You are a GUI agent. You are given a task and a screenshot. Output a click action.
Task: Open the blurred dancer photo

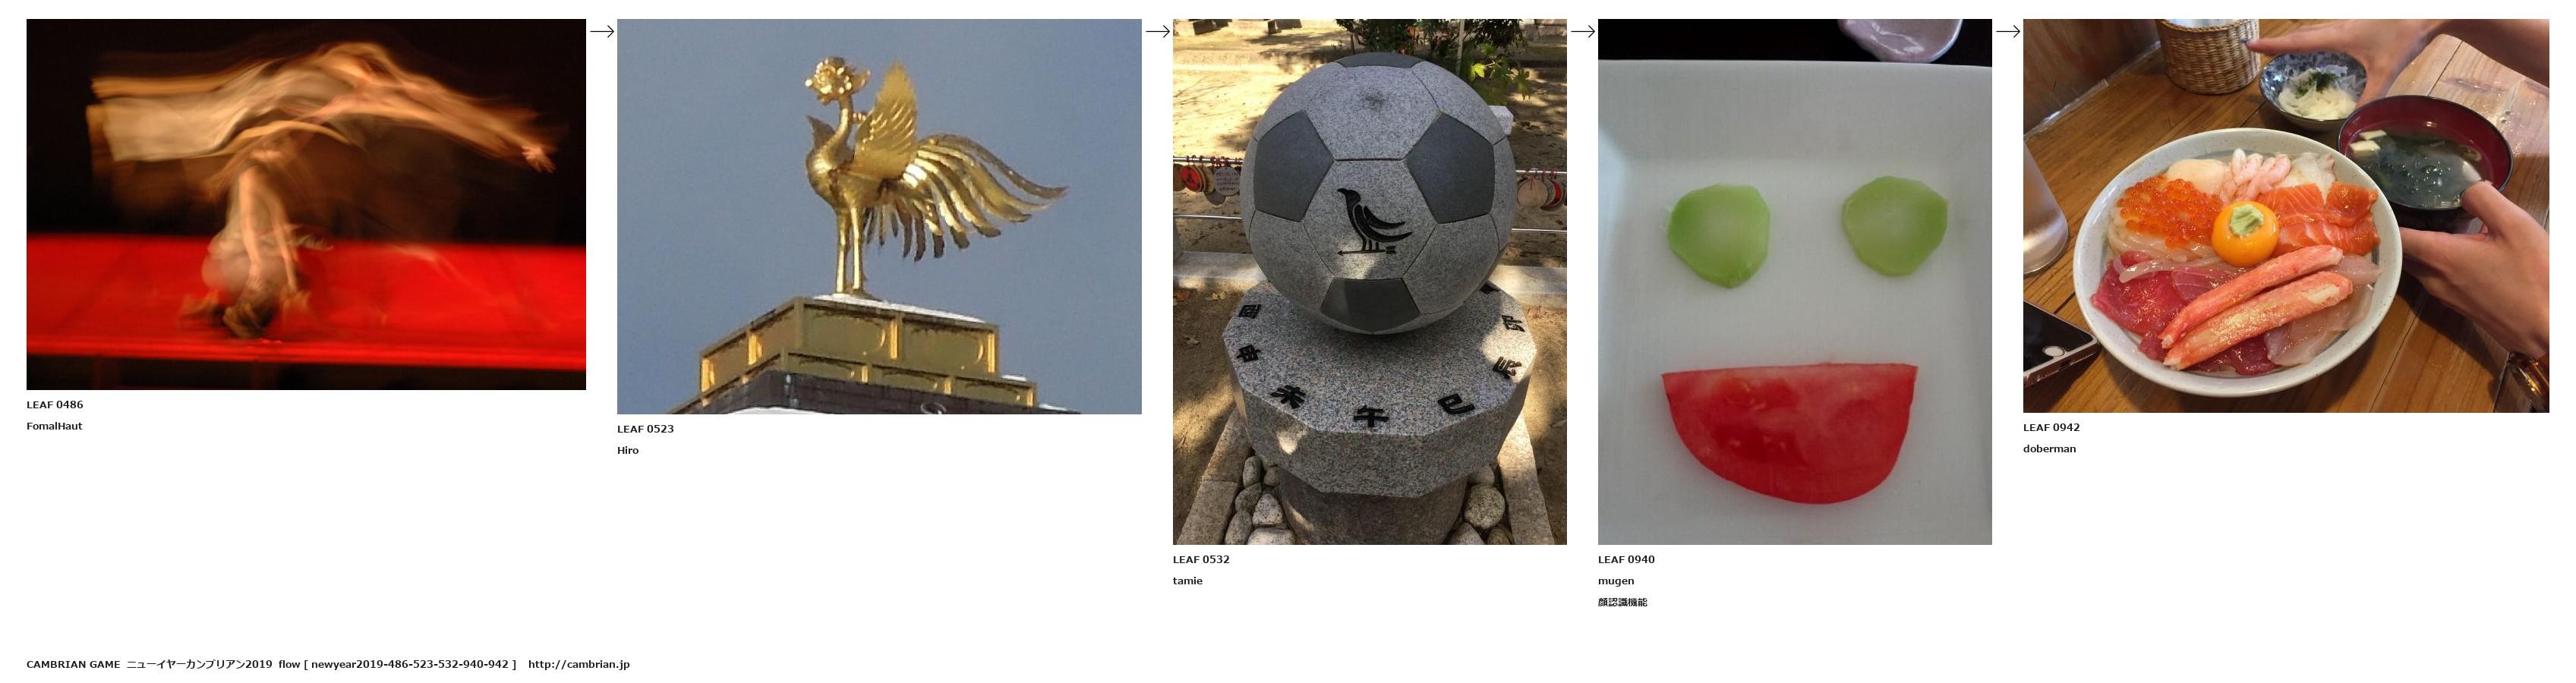306,204
